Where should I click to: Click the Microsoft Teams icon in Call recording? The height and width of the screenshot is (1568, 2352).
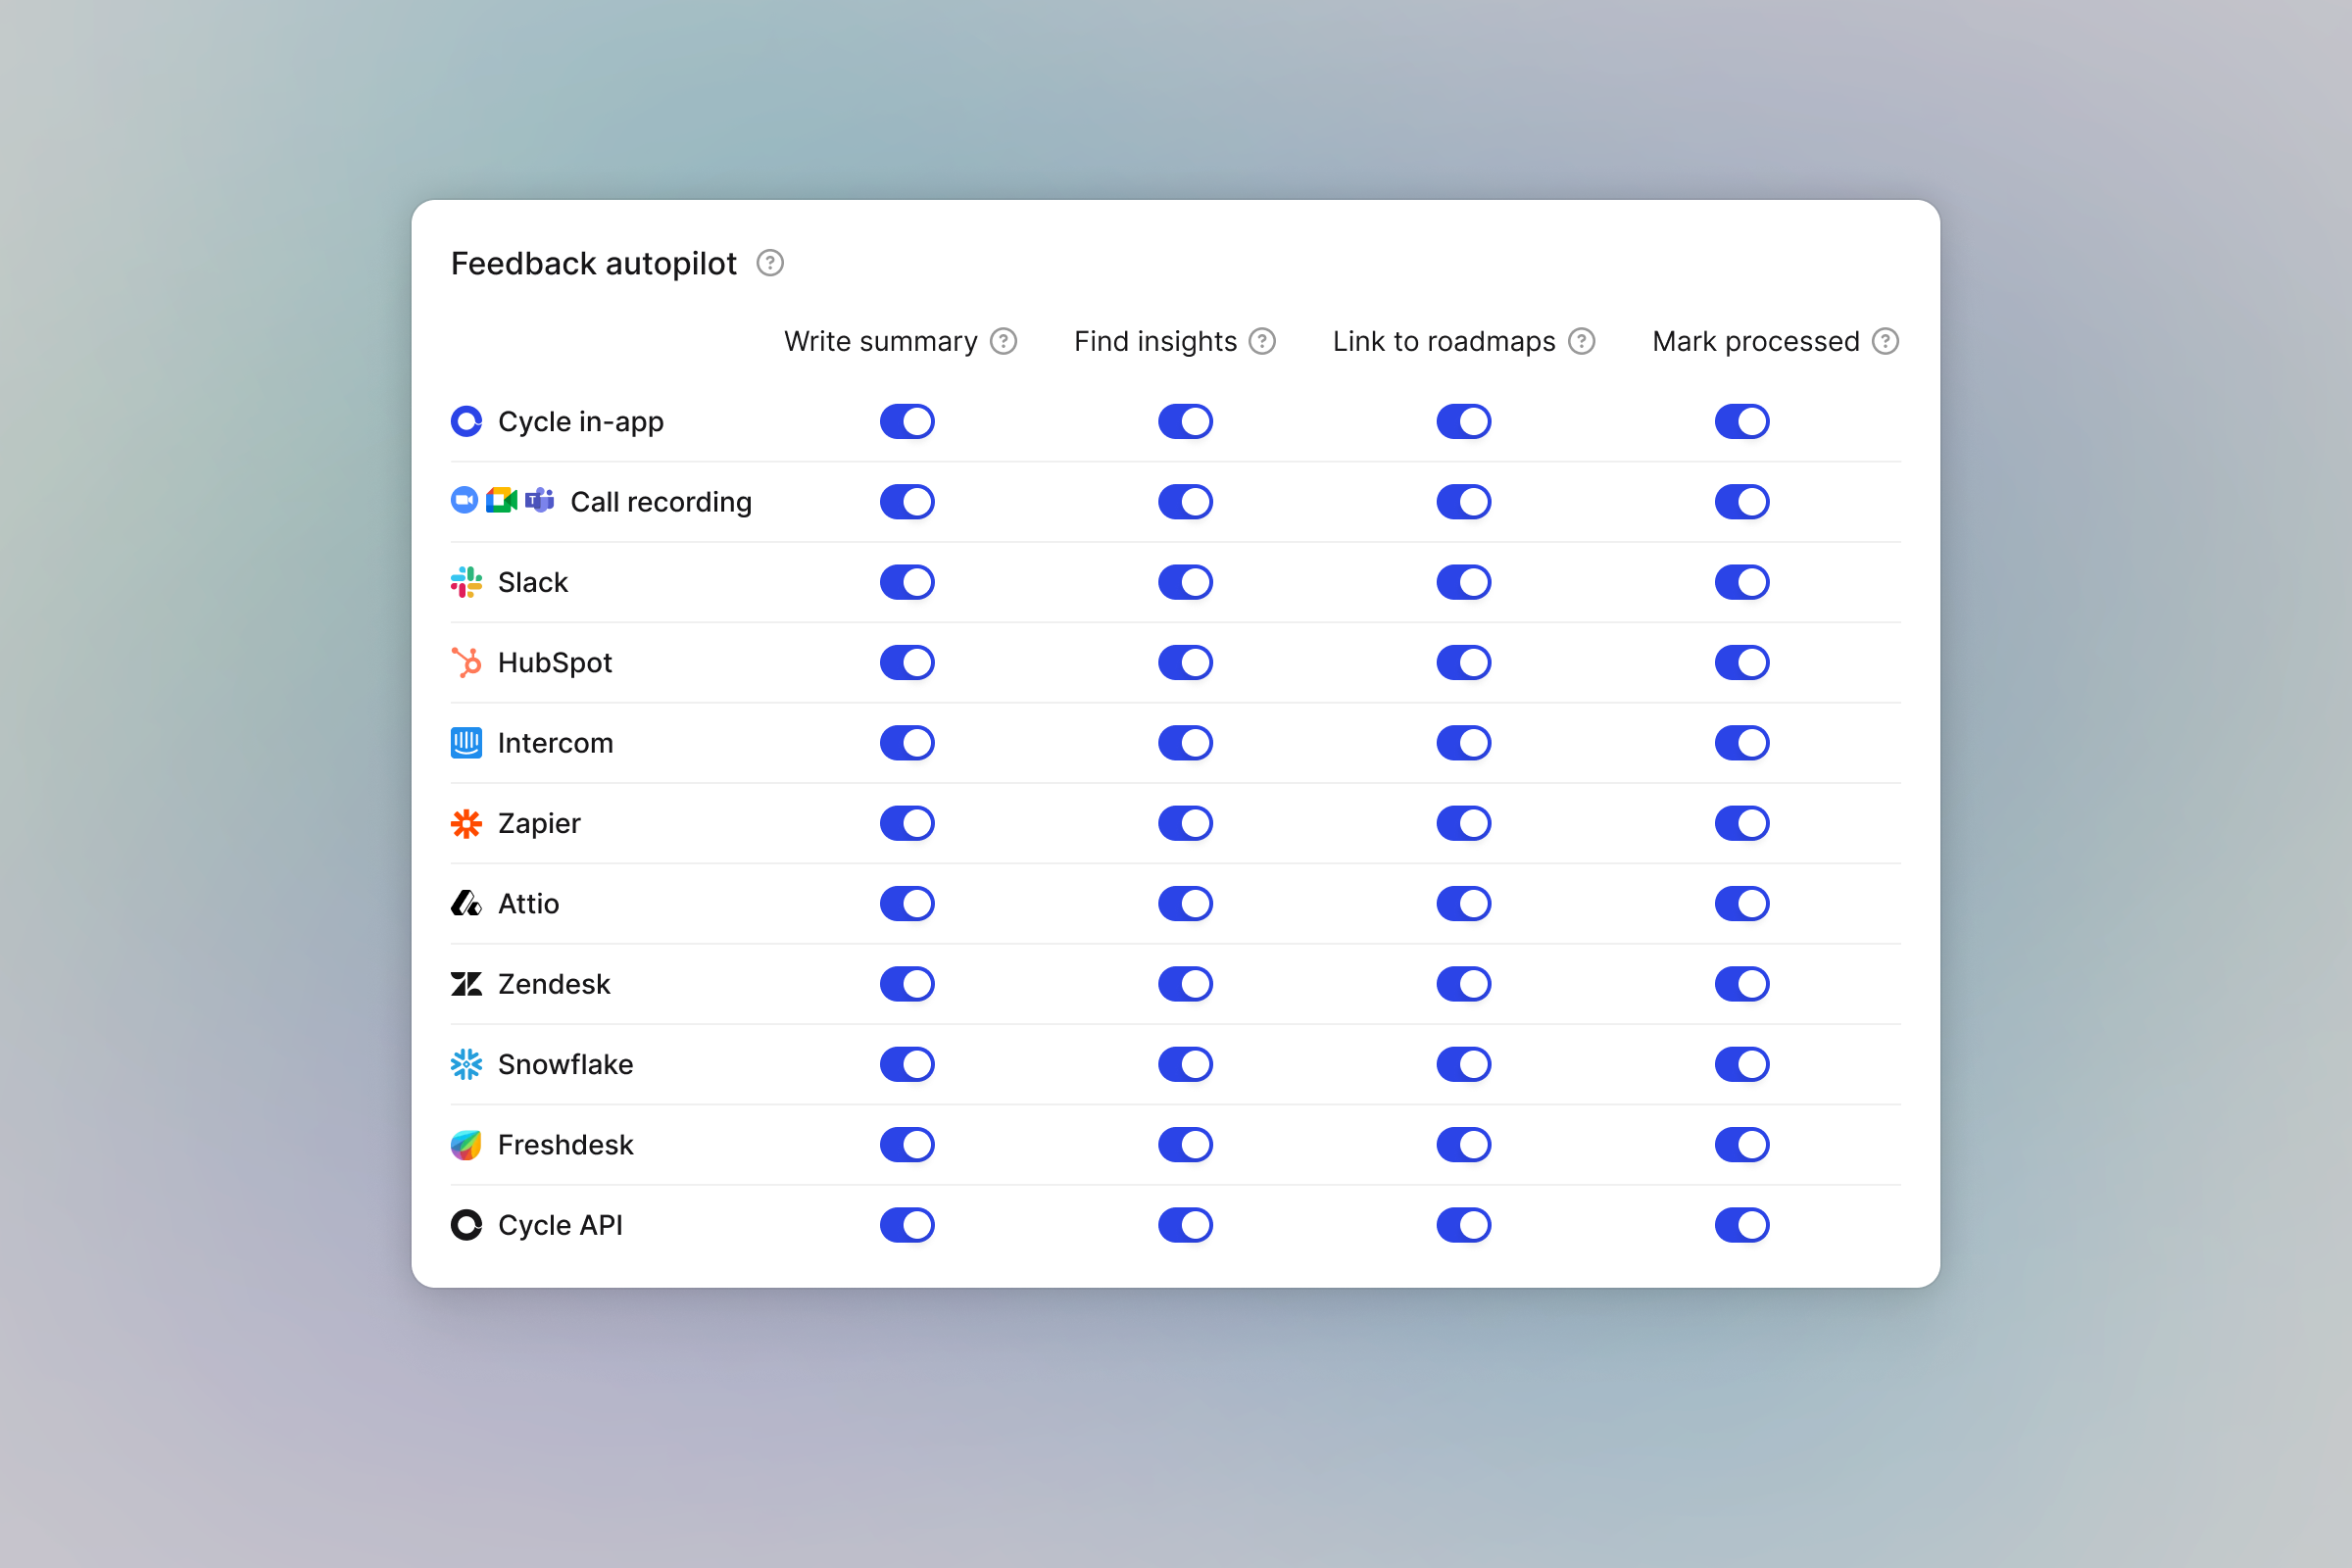pos(539,500)
